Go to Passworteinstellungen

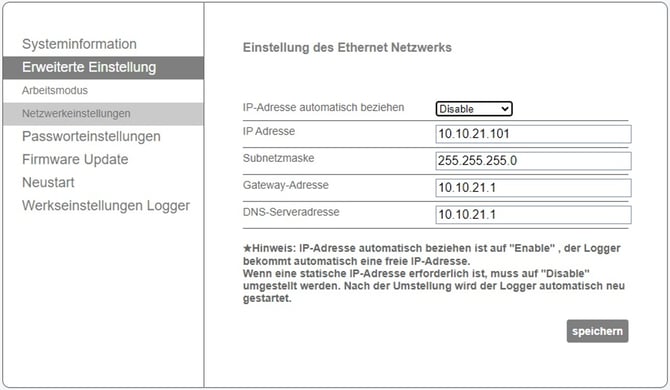pos(91,137)
